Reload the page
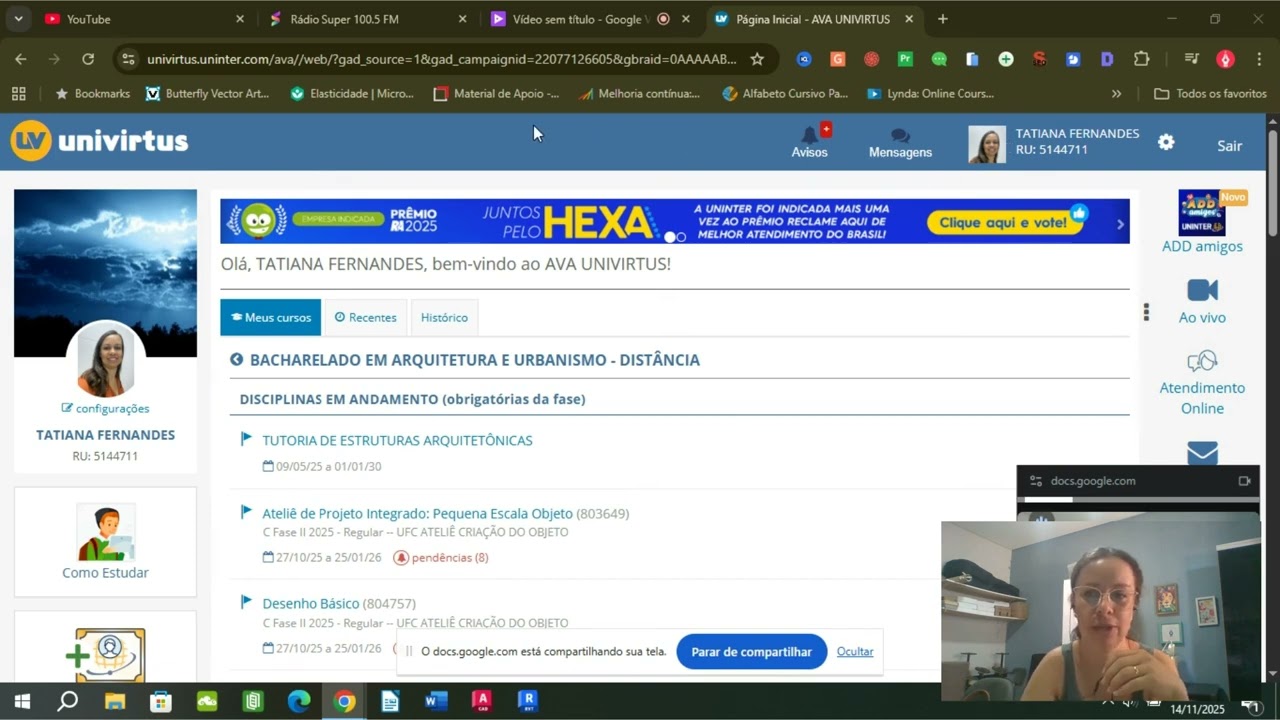1280x720 pixels. point(88,59)
